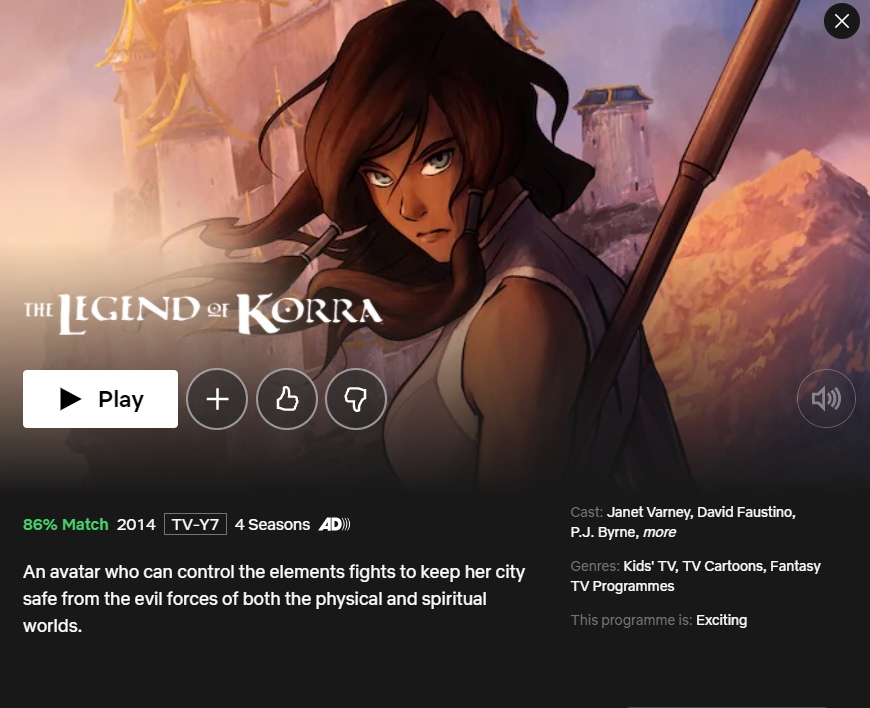Viewport: 870px width, 708px height.
Task: Rate the show with thumbs up
Action: pos(287,399)
